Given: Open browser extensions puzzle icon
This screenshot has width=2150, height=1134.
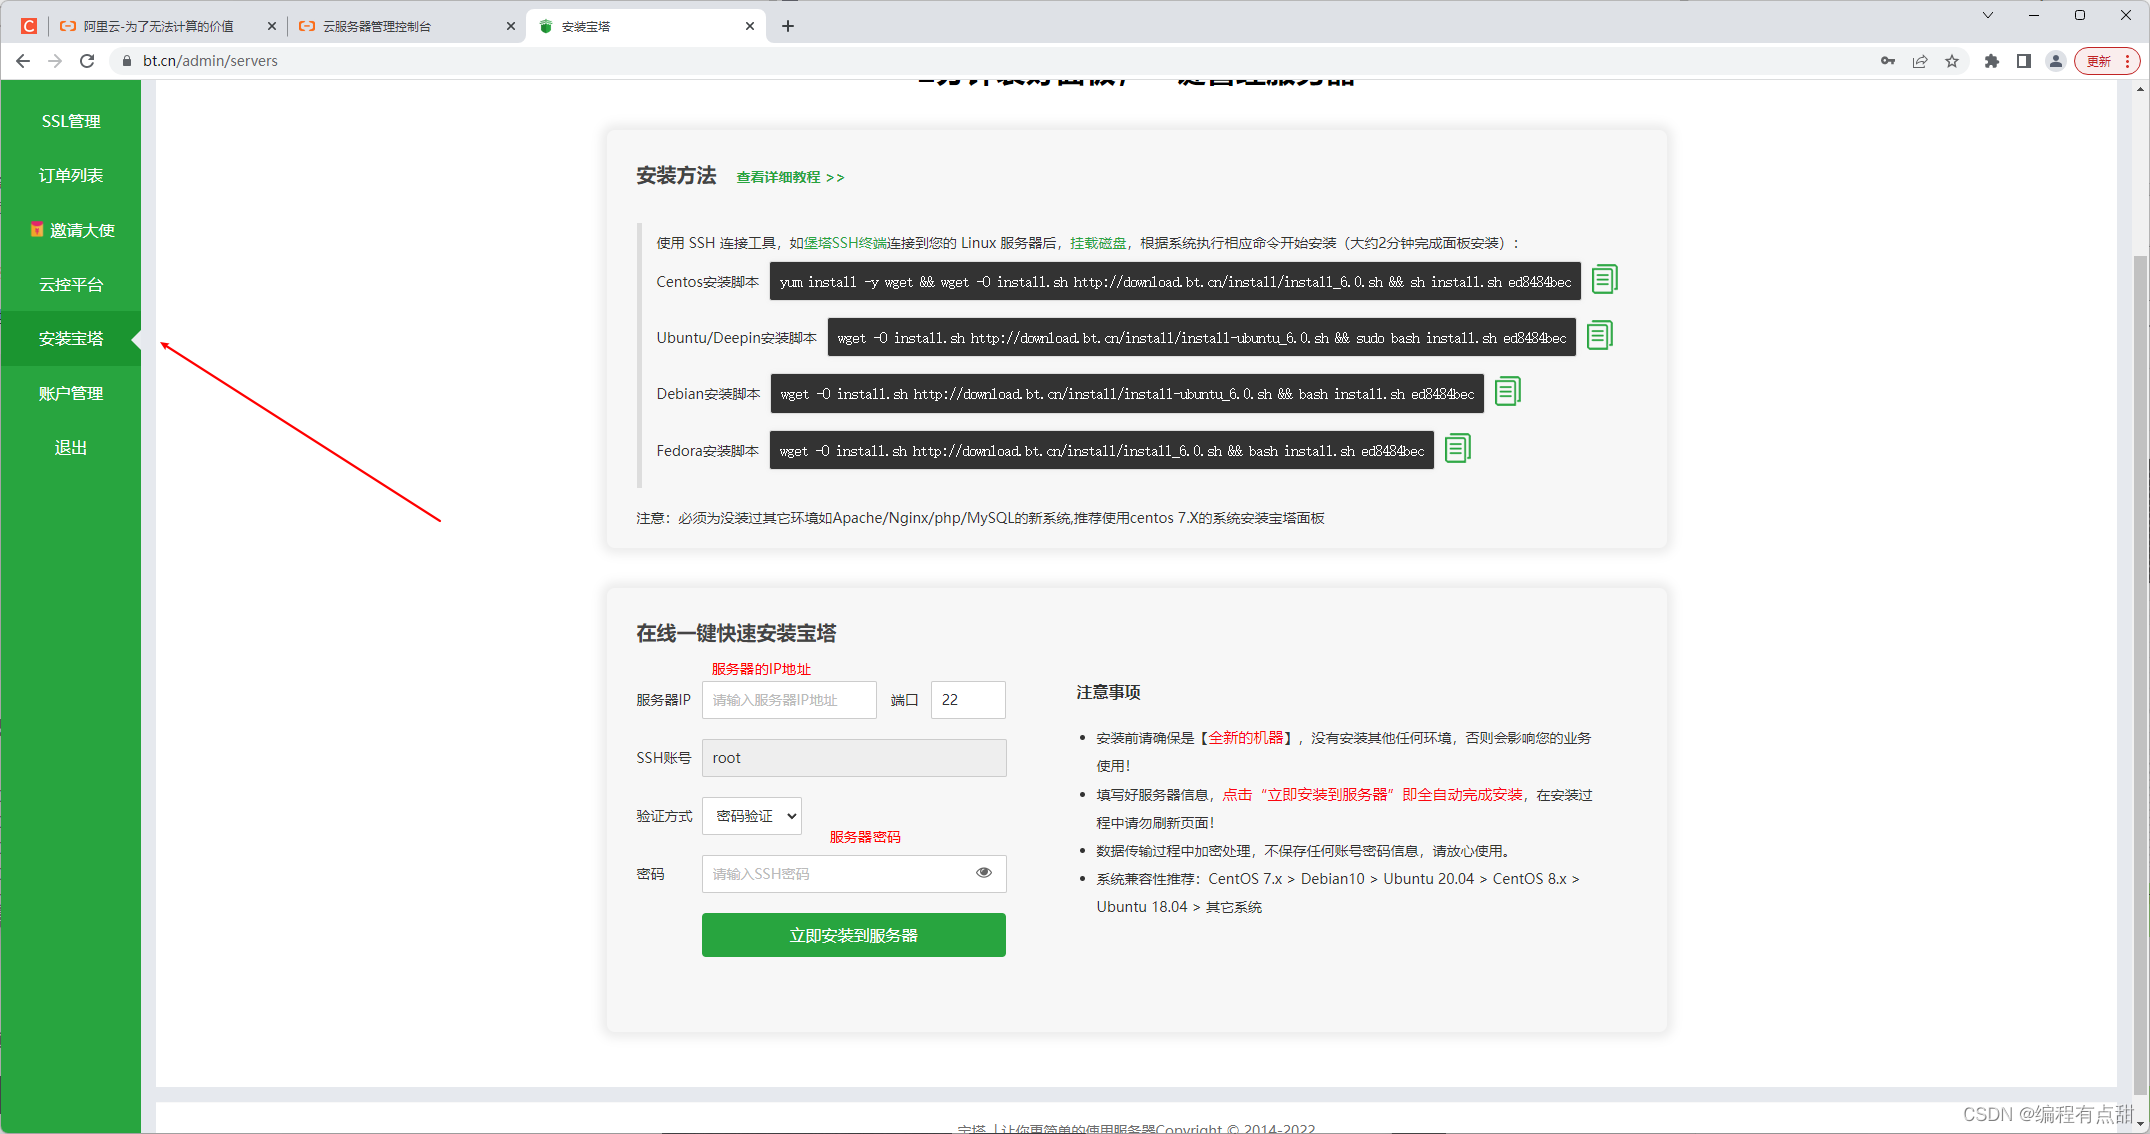Looking at the screenshot, I should (1992, 61).
